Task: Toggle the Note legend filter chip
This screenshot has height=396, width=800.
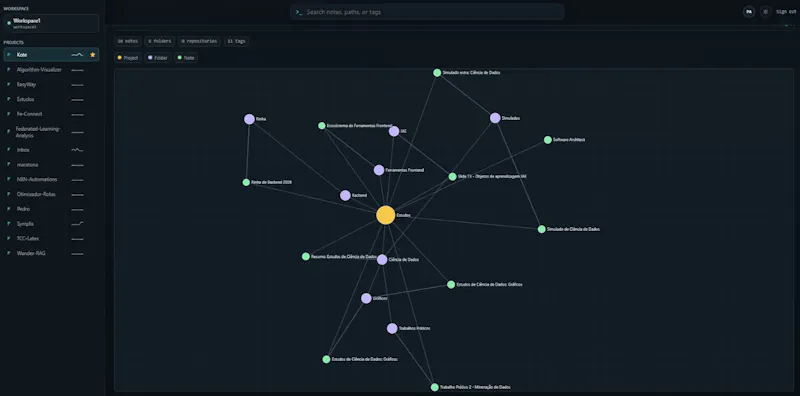Action: click(186, 58)
